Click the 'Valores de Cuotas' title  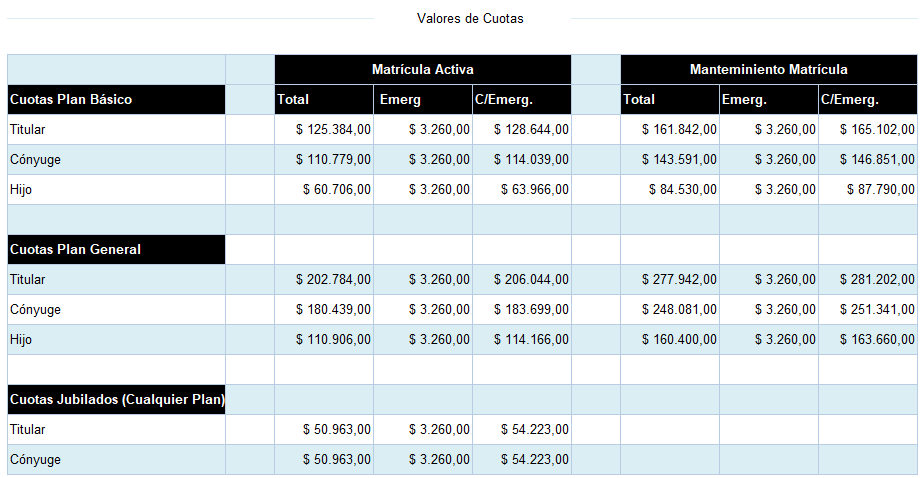pyautogui.click(x=470, y=18)
